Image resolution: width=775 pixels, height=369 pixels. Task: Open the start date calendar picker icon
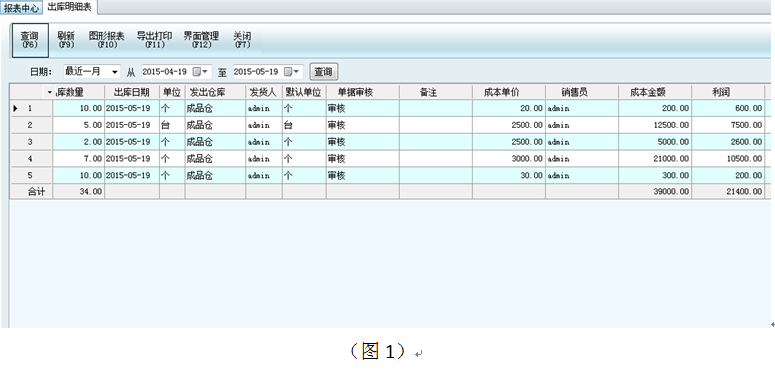click(200, 72)
